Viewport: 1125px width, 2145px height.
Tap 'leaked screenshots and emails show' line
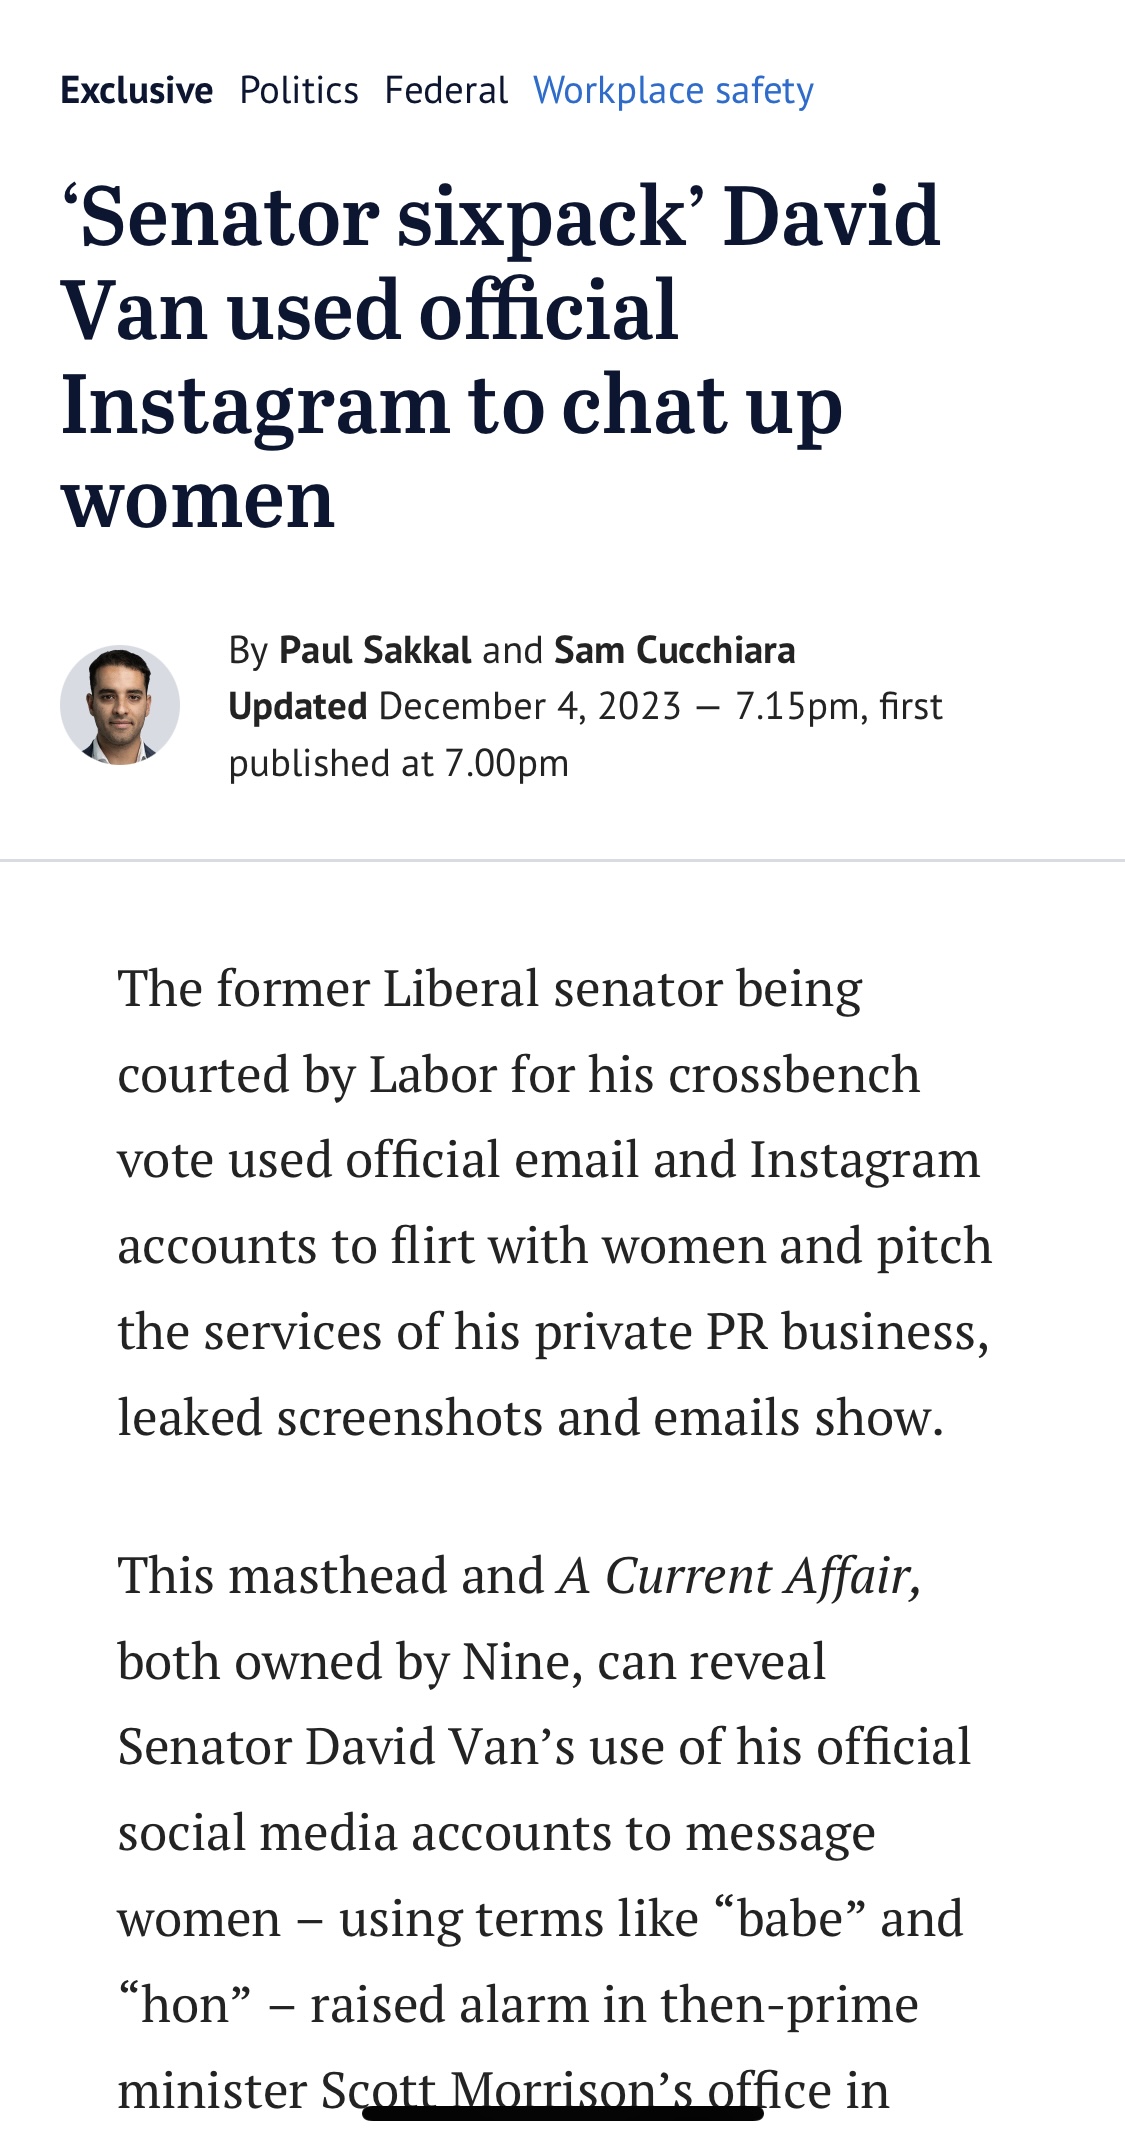pyautogui.click(x=531, y=1418)
